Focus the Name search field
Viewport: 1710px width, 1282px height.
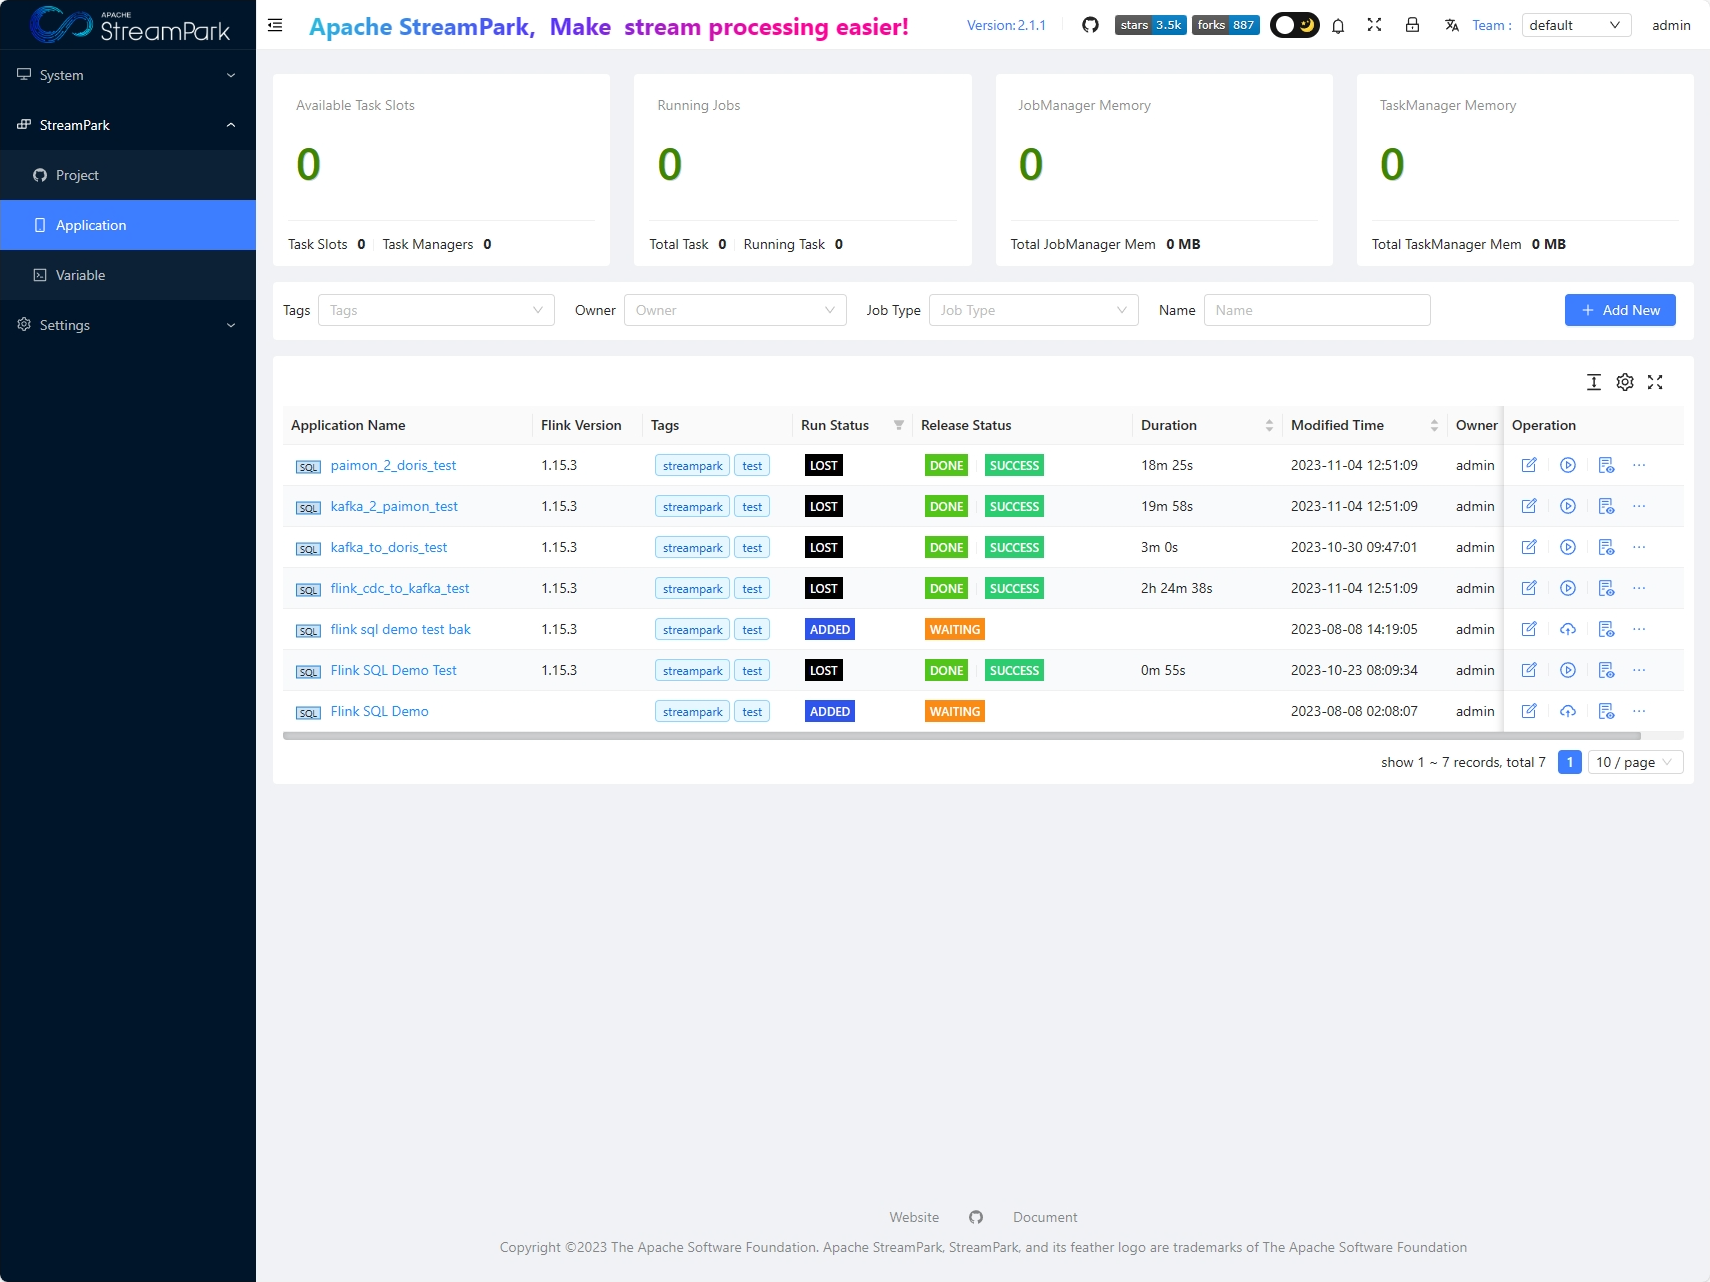tap(1317, 310)
